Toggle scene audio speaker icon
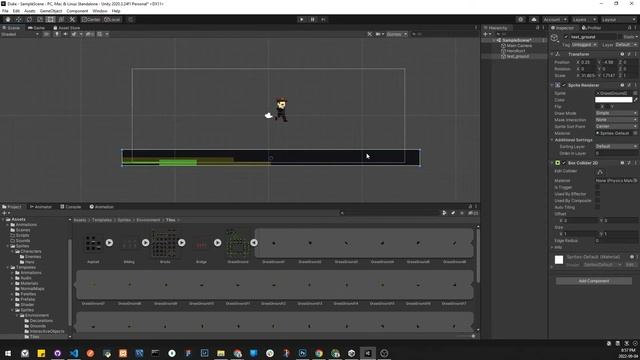640x360 pixels. pyautogui.click(x=65, y=34)
